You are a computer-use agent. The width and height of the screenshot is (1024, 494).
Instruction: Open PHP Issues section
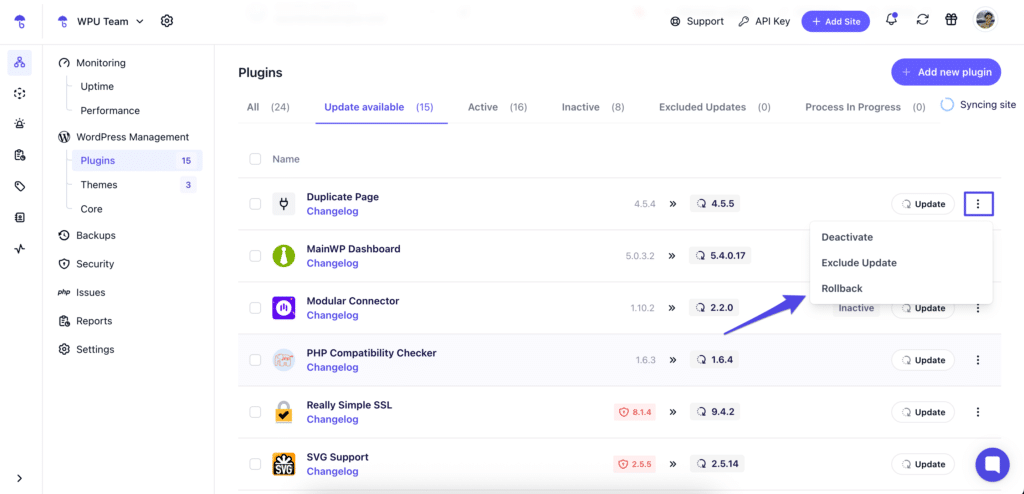[82, 292]
